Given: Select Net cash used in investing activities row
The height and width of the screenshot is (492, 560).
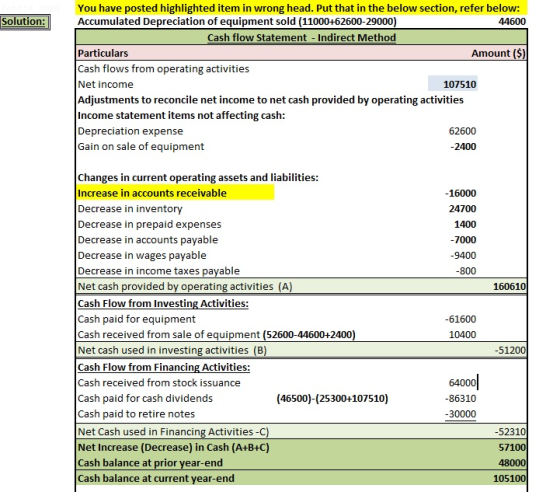Looking at the screenshot, I should pos(301,350).
